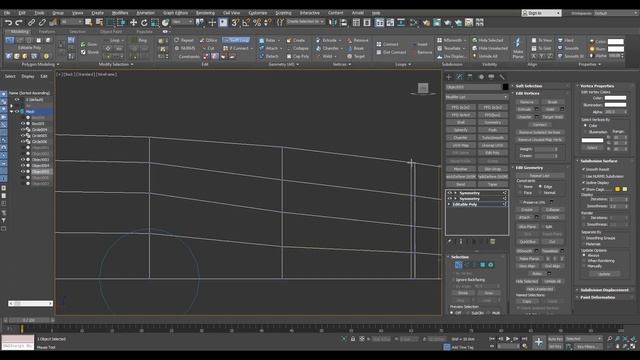Click the Play Animation button
Image resolution: width=640 pixels, height=360 pixels.
(508, 339)
